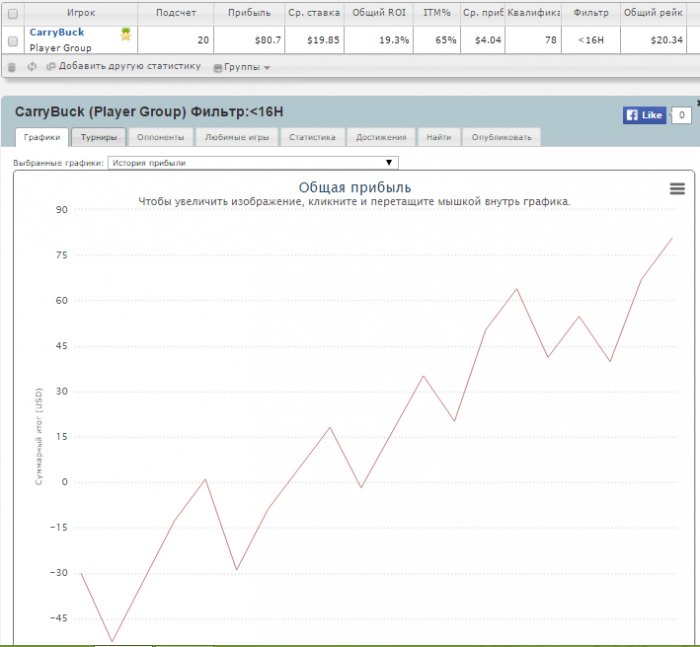This screenshot has width=700, height=647.
Task: Expand the Группы dropdown arrow
Action: (x=267, y=68)
